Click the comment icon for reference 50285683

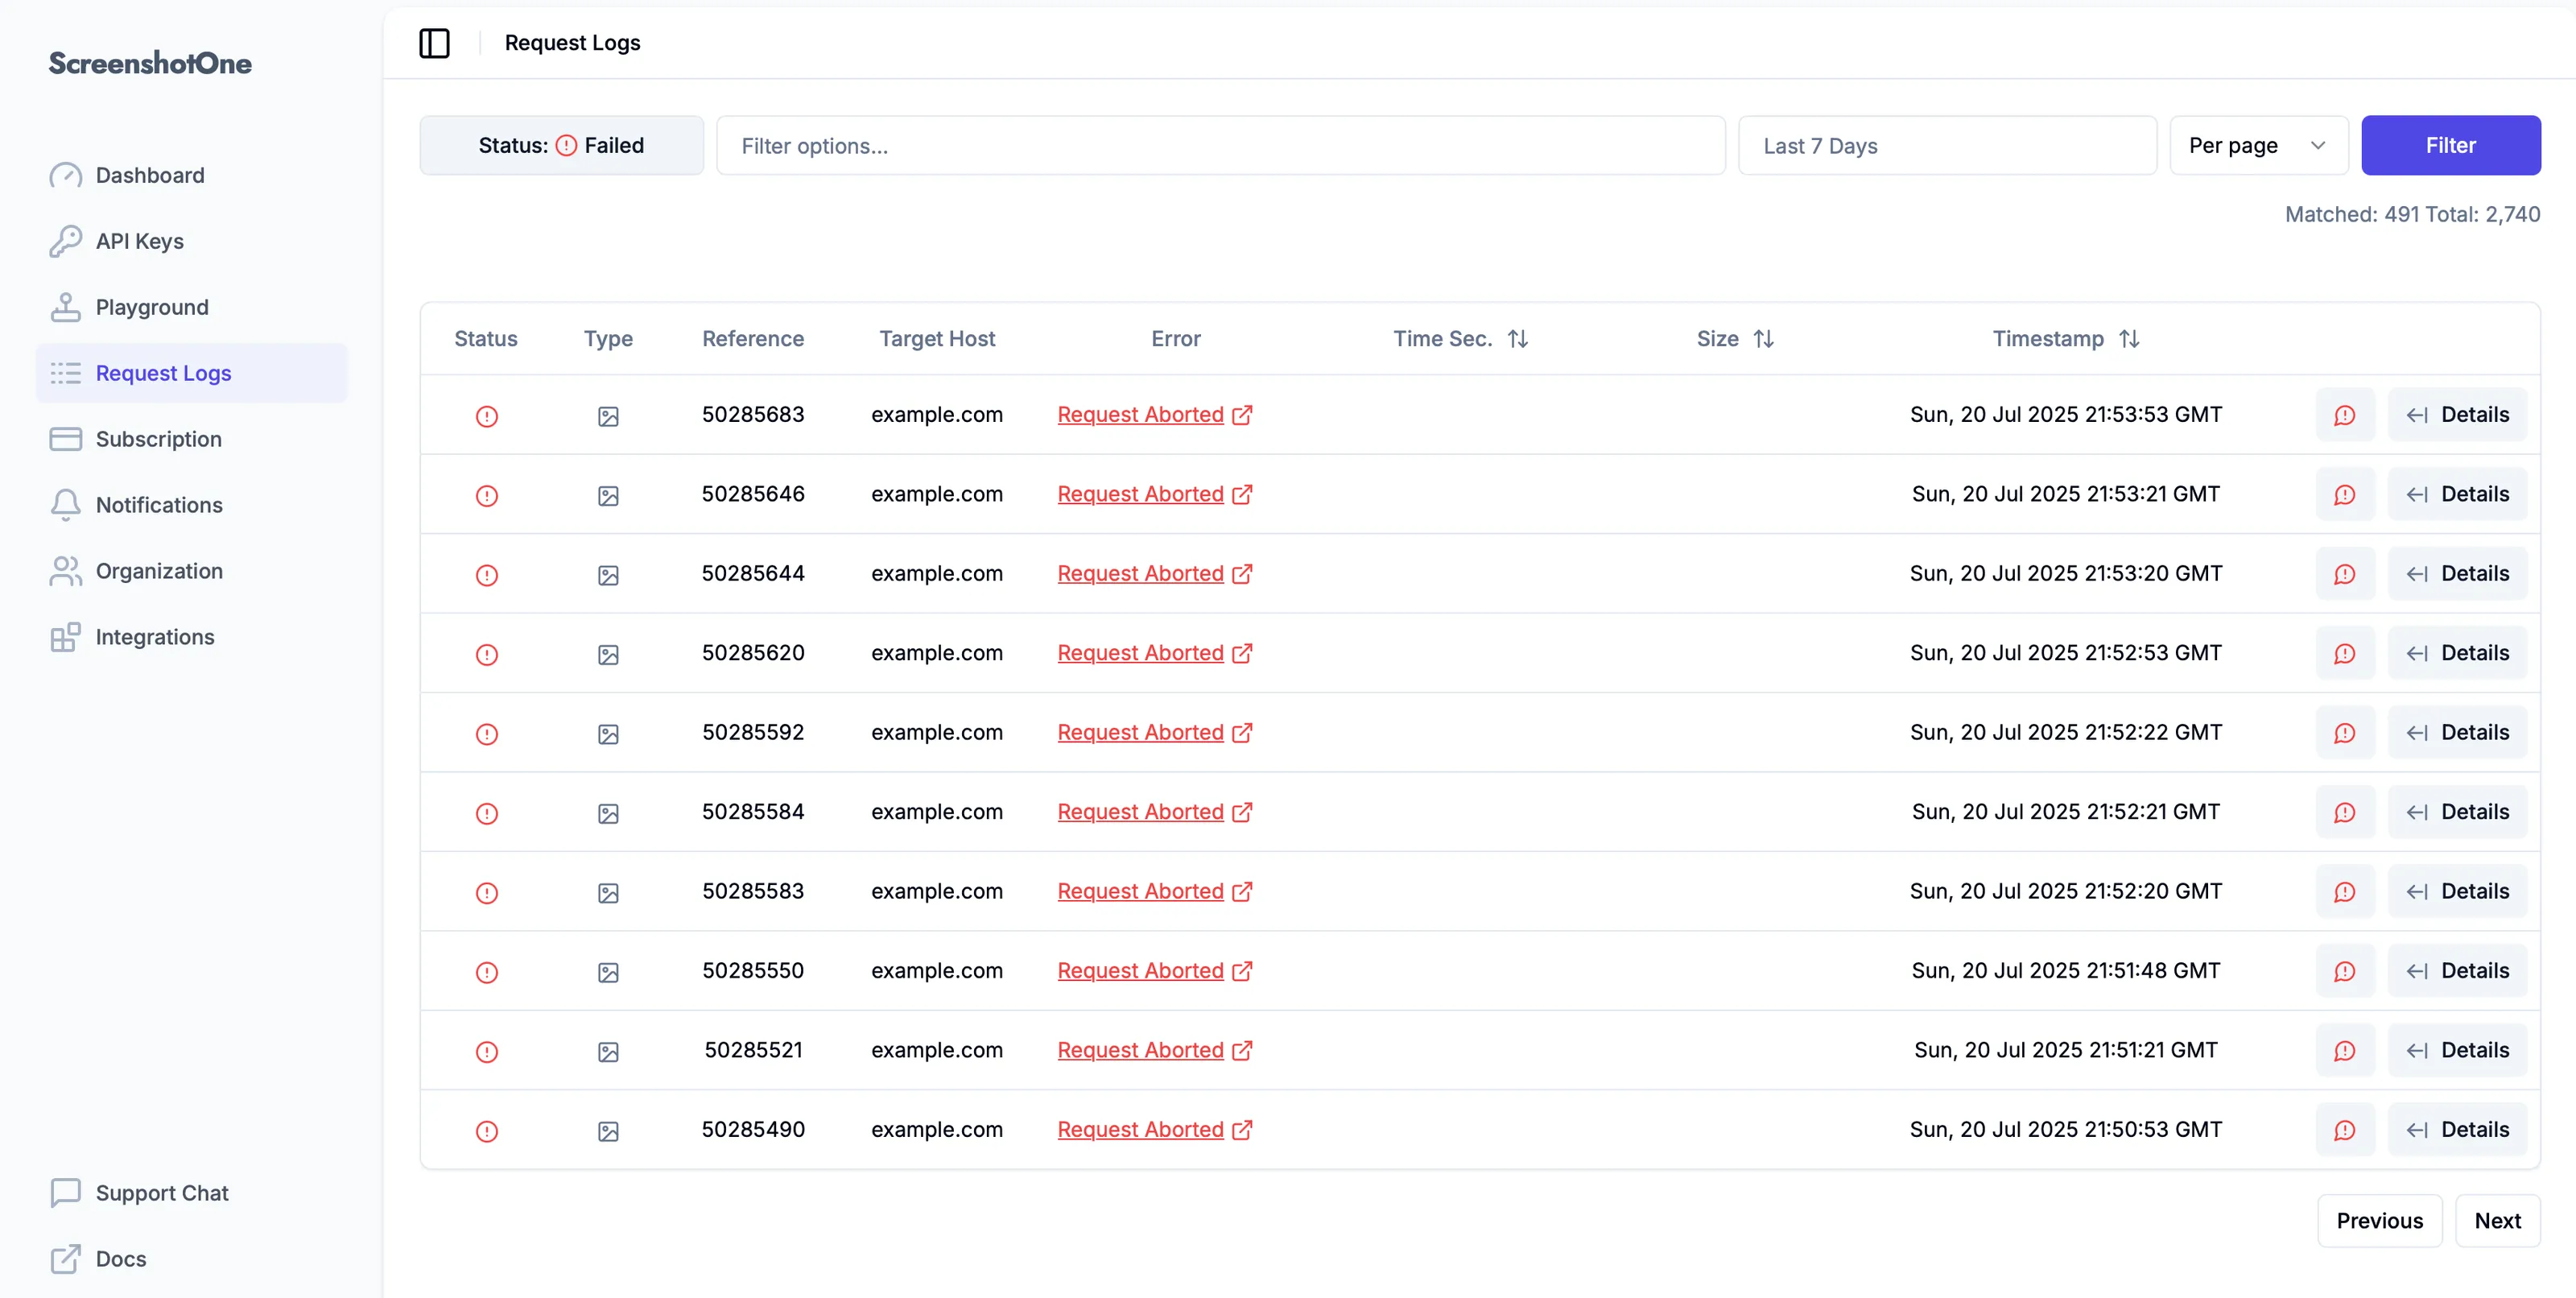2344,415
